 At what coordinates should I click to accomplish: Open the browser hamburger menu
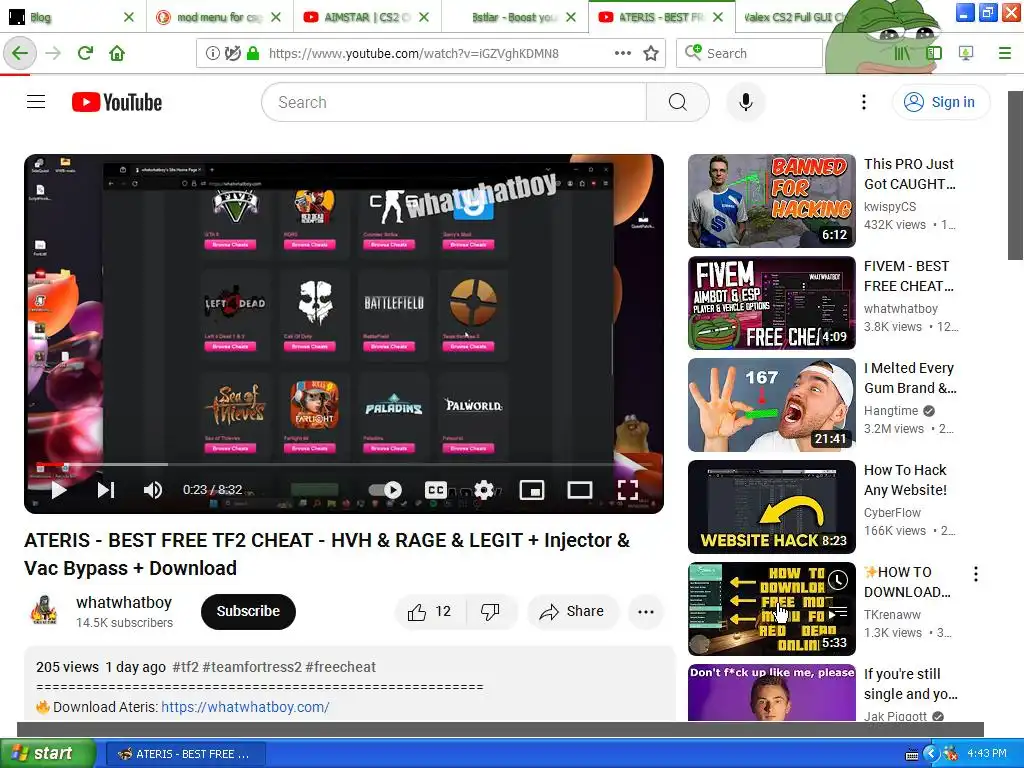click(x=1004, y=53)
